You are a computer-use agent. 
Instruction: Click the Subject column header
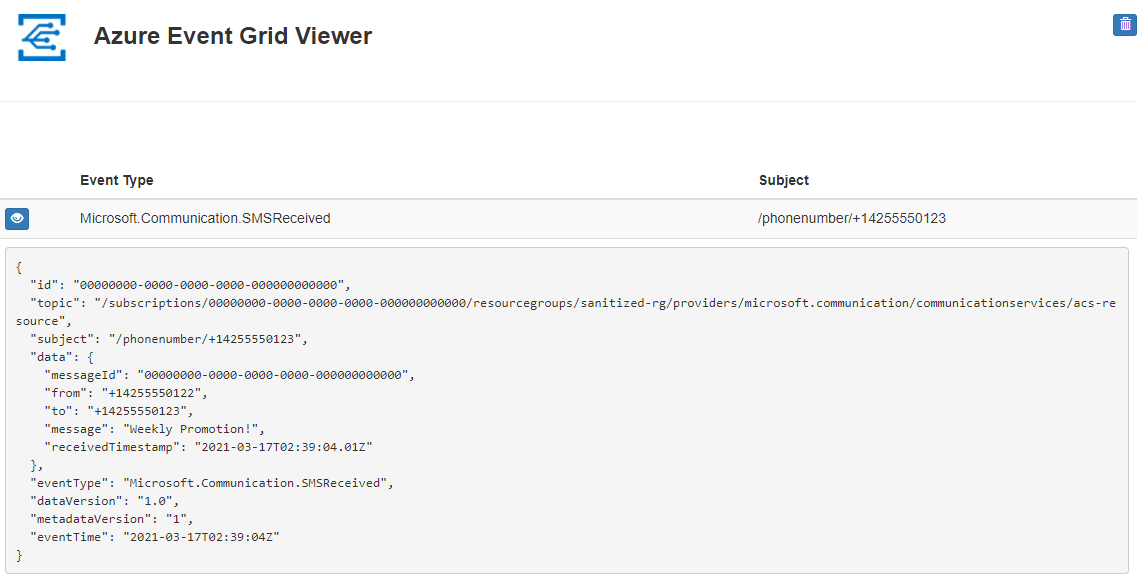coord(784,180)
